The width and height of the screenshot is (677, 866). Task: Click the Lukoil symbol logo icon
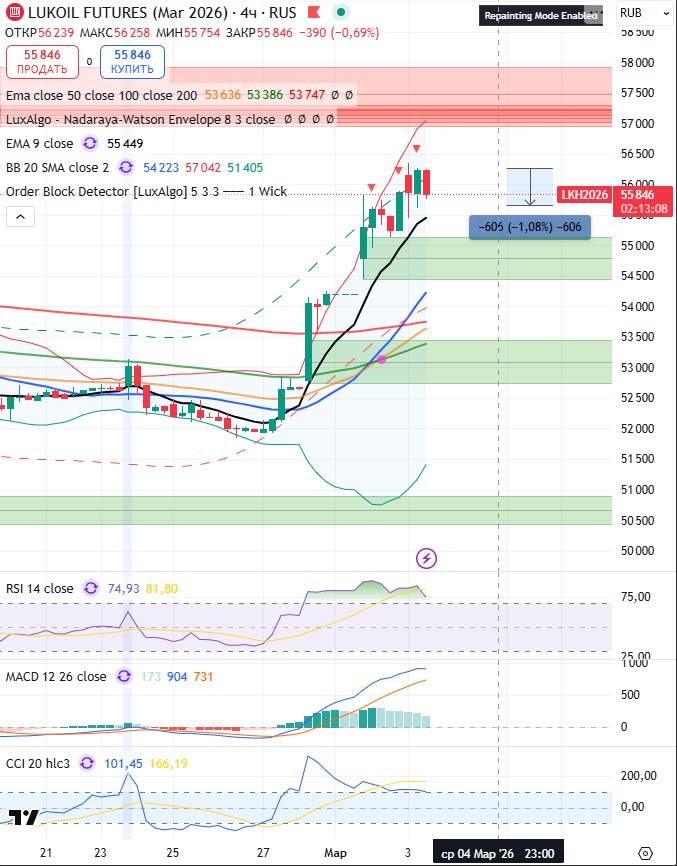(x=14, y=12)
